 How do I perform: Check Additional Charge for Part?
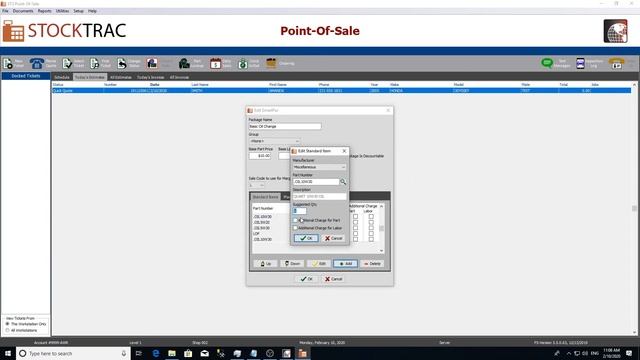click(x=295, y=220)
